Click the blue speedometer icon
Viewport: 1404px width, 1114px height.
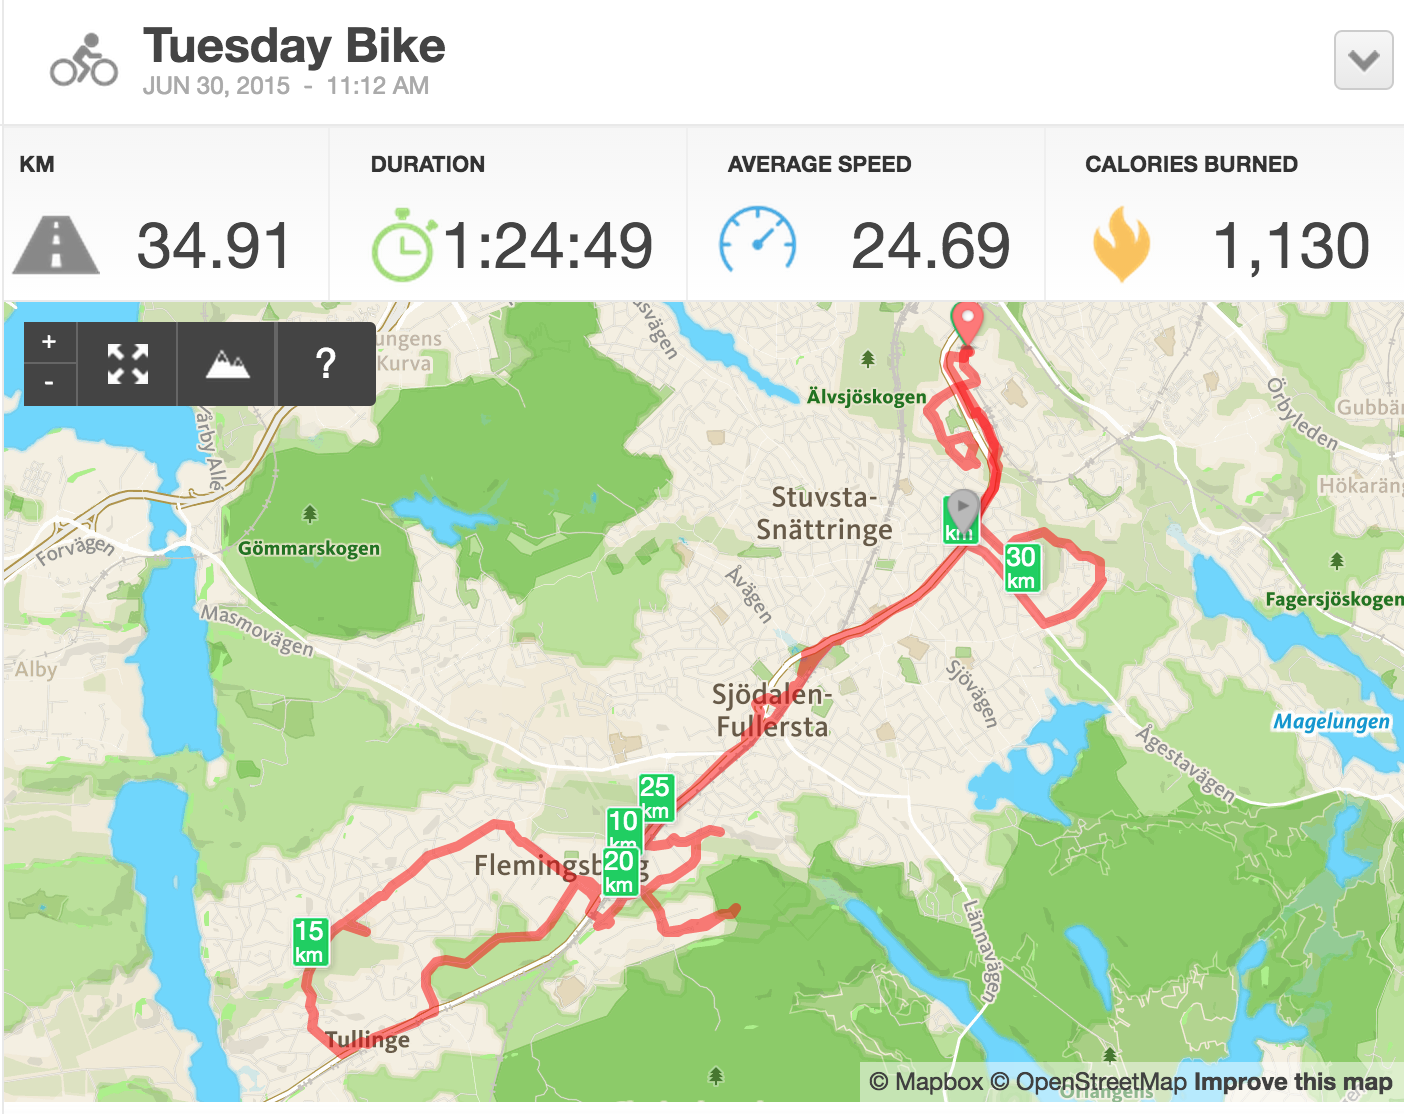coord(758,241)
